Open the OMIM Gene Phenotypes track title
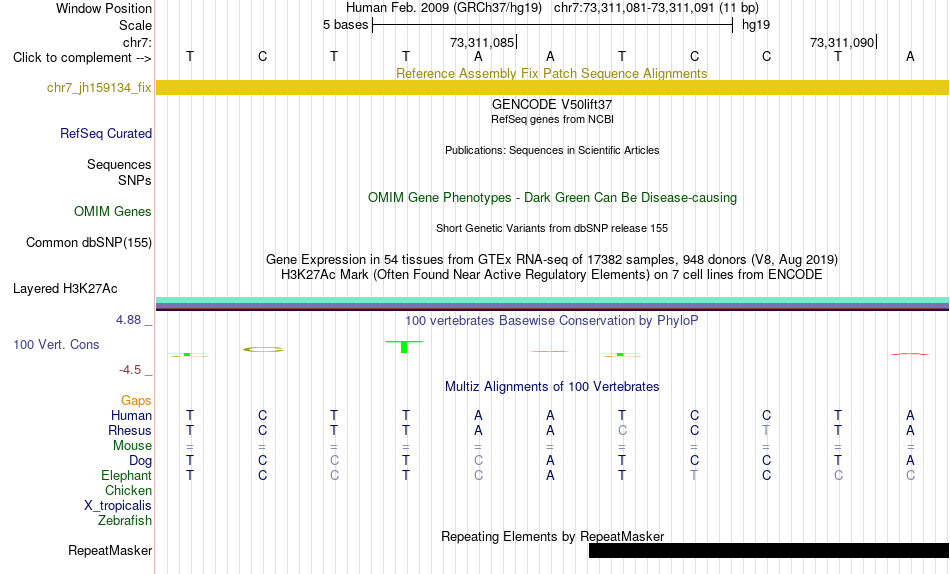The width and height of the screenshot is (950, 574). [552, 198]
